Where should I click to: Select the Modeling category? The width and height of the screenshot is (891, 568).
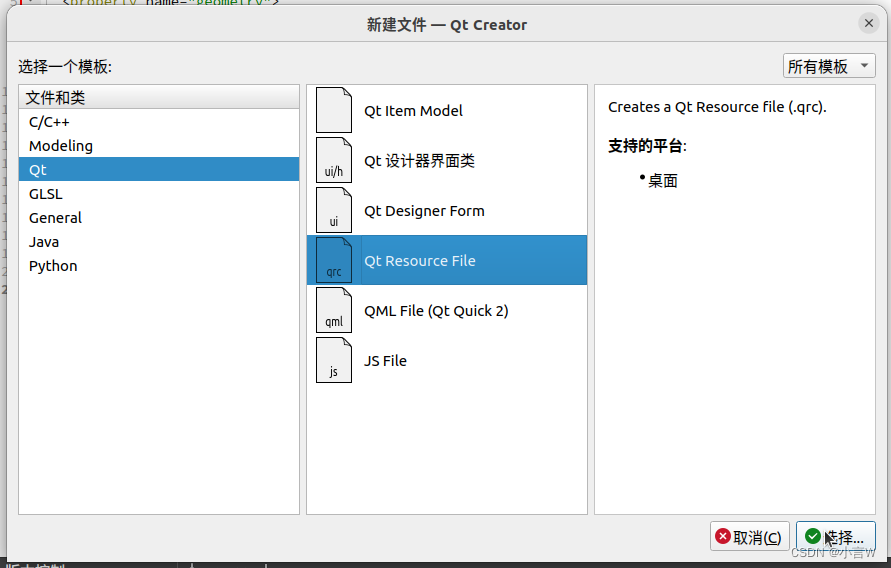click(x=159, y=145)
